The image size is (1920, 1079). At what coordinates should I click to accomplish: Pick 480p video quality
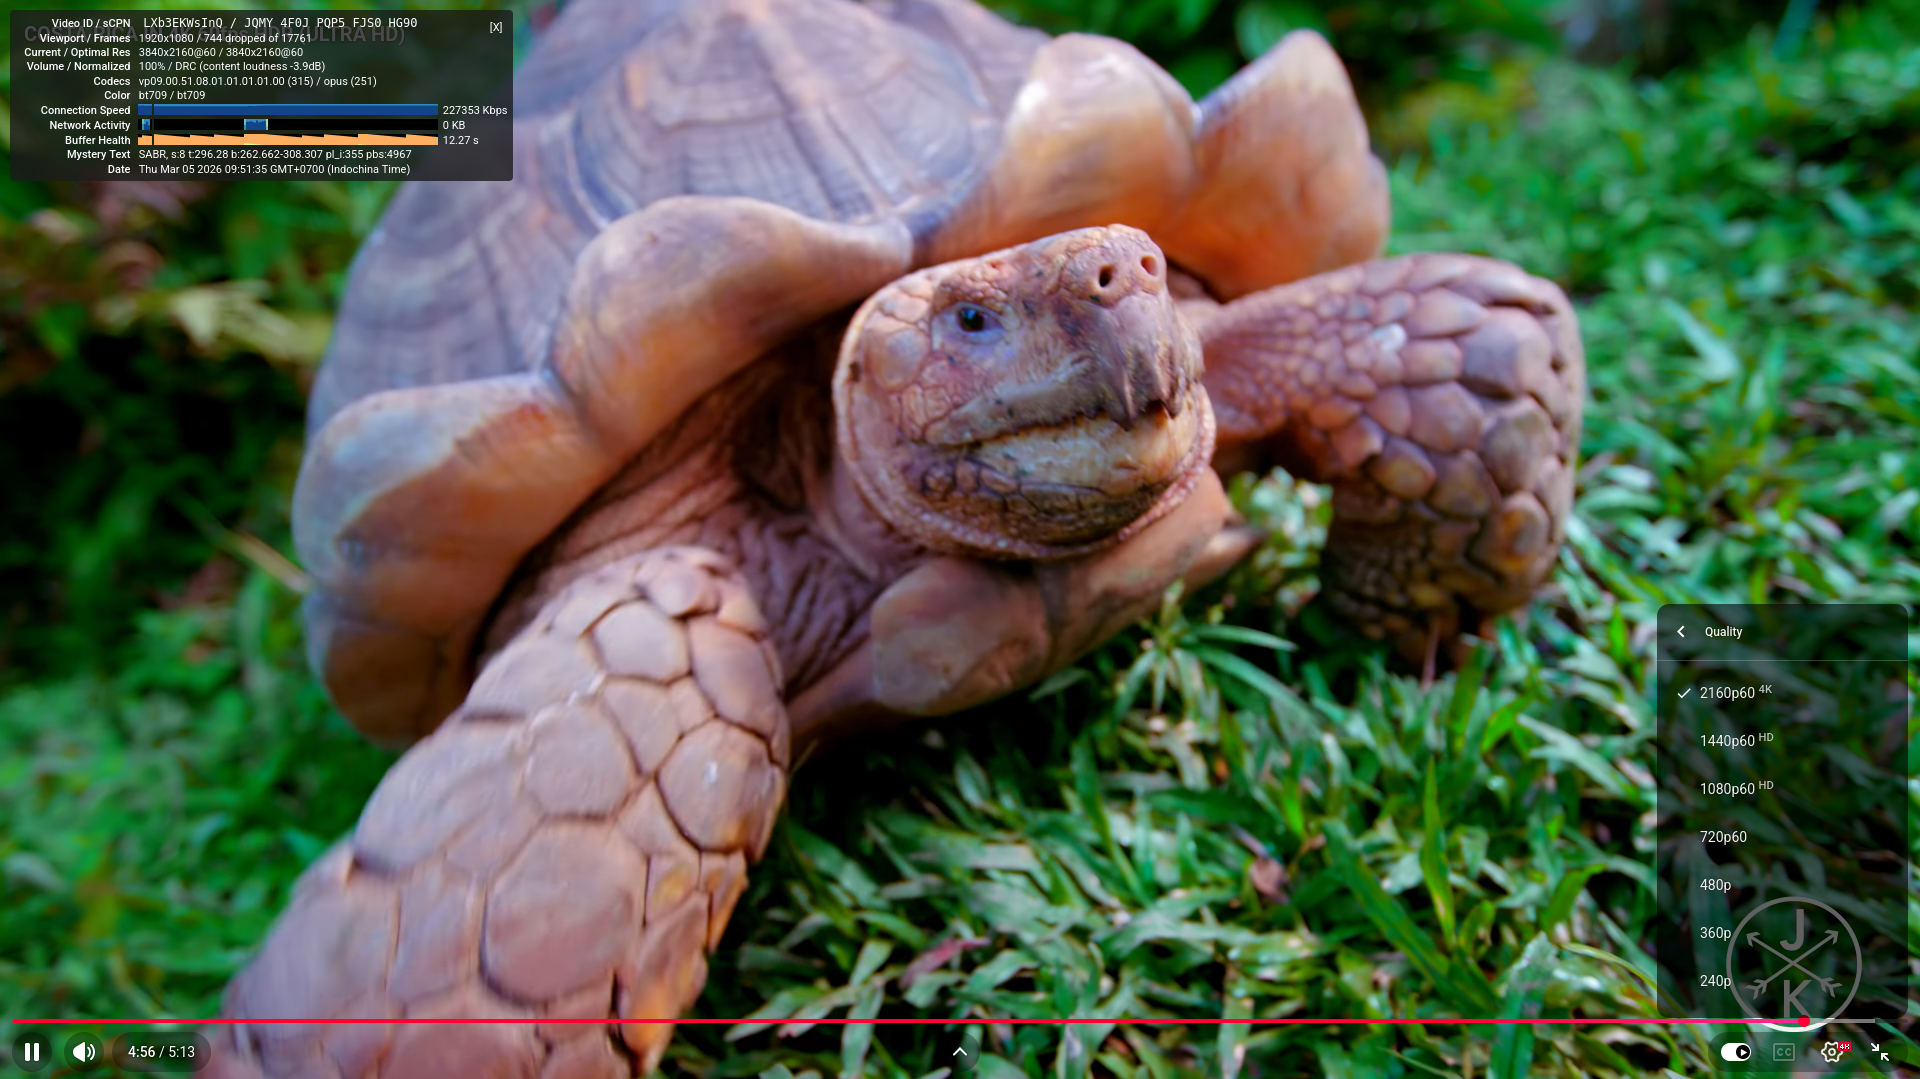tap(1715, 885)
